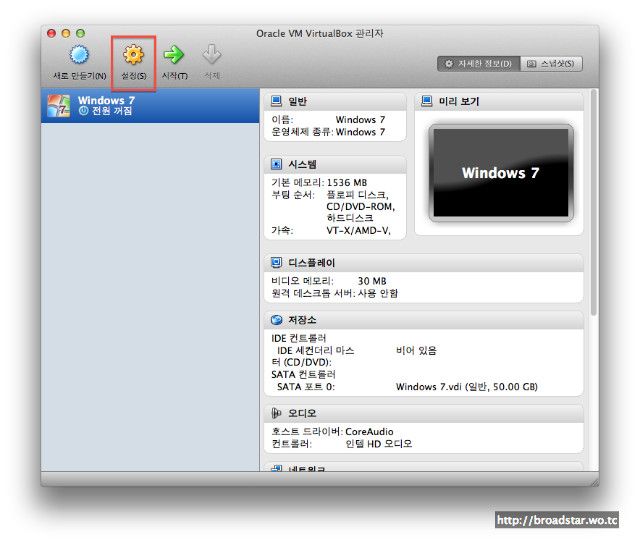Click the SATA 컨트롤러 storage label
Viewport: 640px width, 544px height.
tap(303, 374)
